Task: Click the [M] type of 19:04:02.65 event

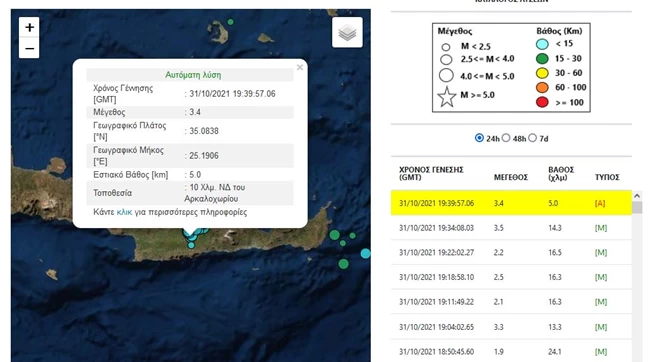Action: 601,327
